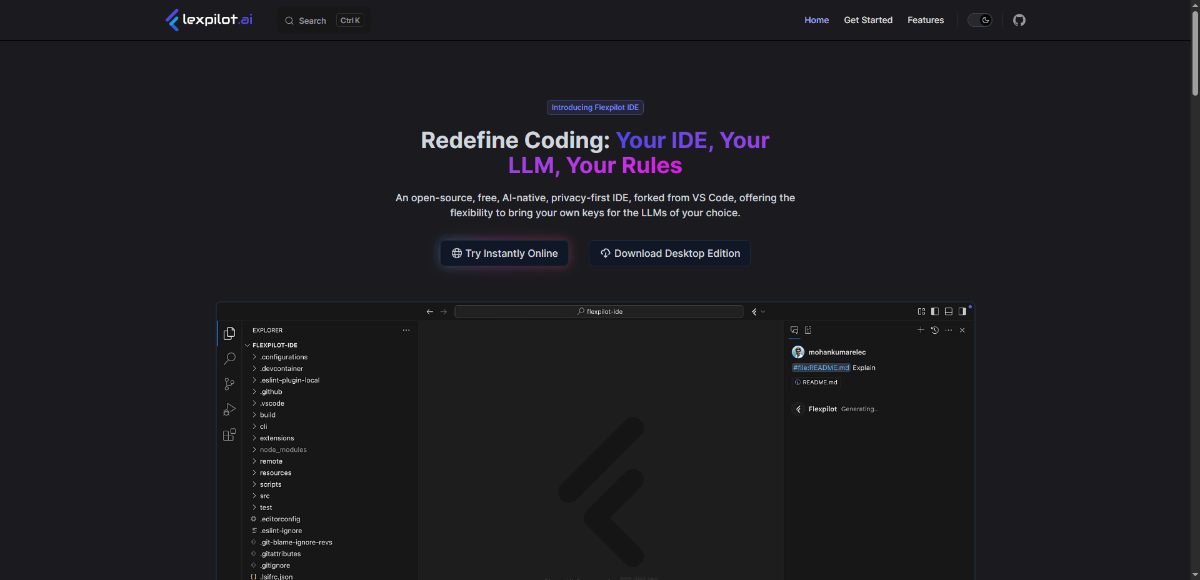Open the chat history clock icon

coord(934,330)
